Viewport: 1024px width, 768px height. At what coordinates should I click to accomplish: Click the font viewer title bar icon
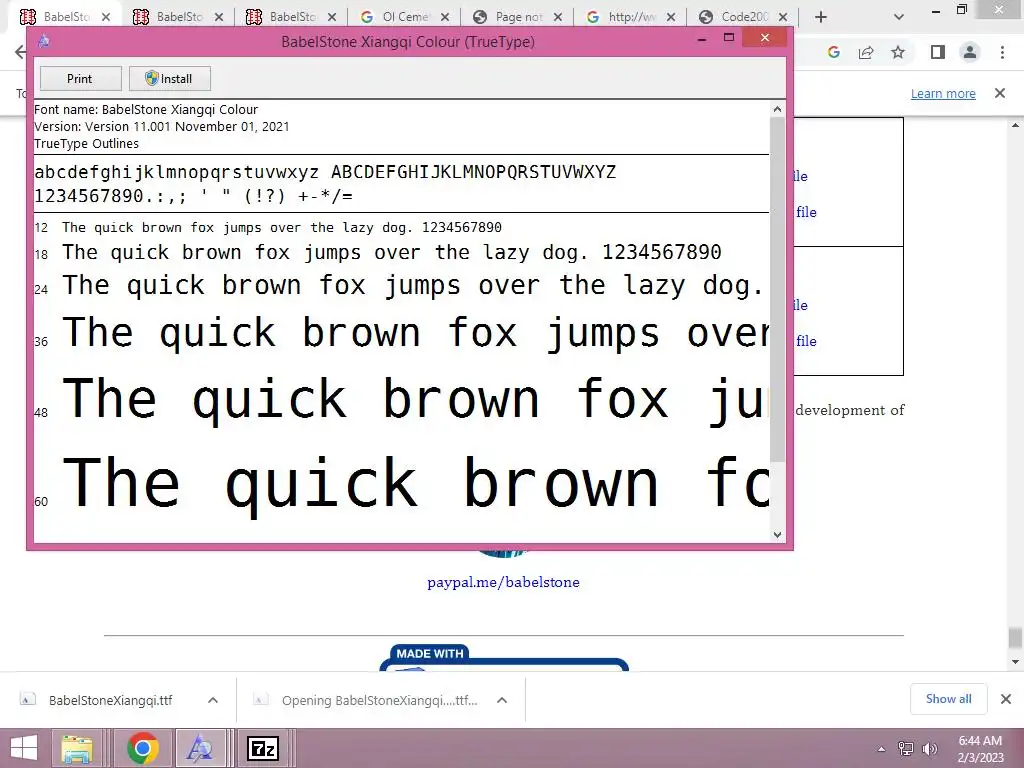pos(44,41)
